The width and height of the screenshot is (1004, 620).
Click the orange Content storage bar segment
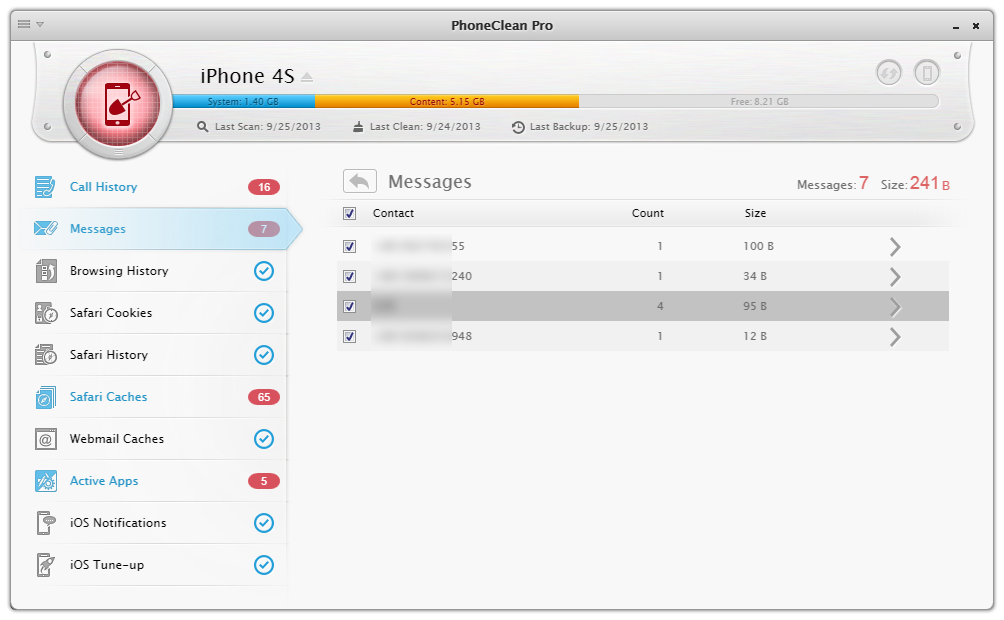[x=446, y=102]
